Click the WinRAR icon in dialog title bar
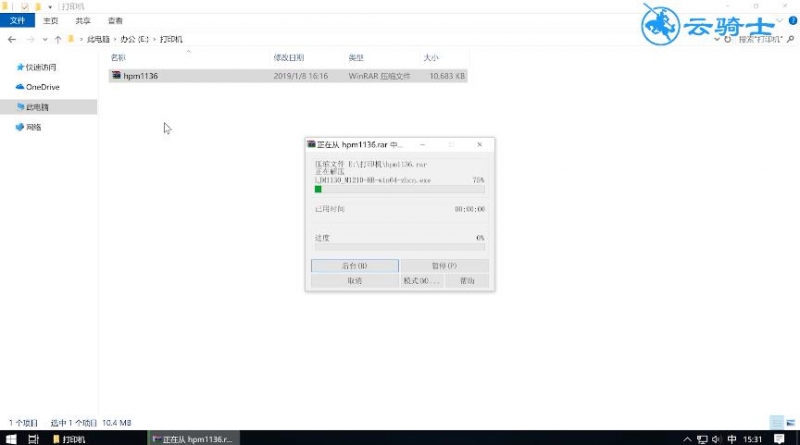 [x=311, y=144]
